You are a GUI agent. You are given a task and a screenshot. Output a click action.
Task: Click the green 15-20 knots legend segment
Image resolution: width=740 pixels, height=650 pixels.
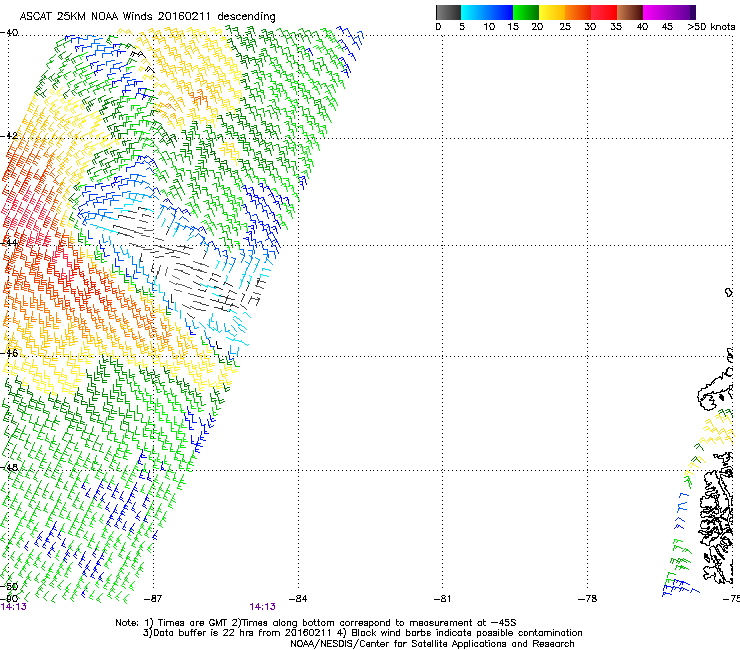[526, 12]
